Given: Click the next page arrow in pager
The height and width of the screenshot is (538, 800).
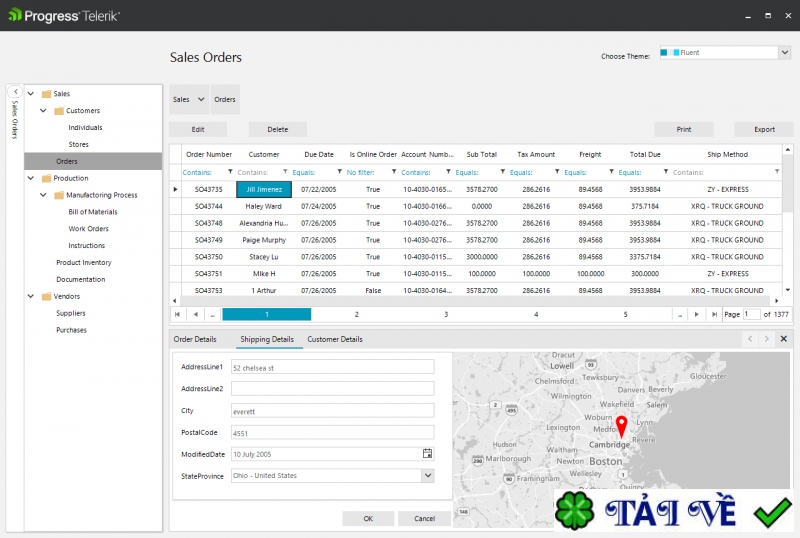Looking at the screenshot, I should click(697, 314).
